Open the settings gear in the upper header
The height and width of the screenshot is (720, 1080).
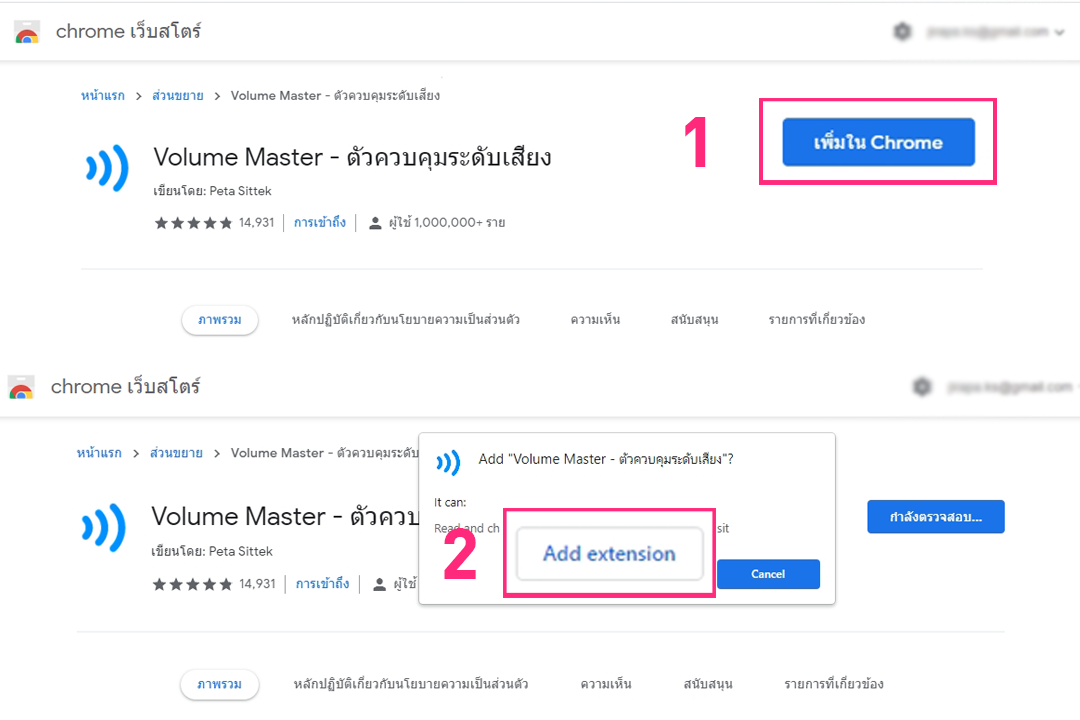tap(902, 32)
